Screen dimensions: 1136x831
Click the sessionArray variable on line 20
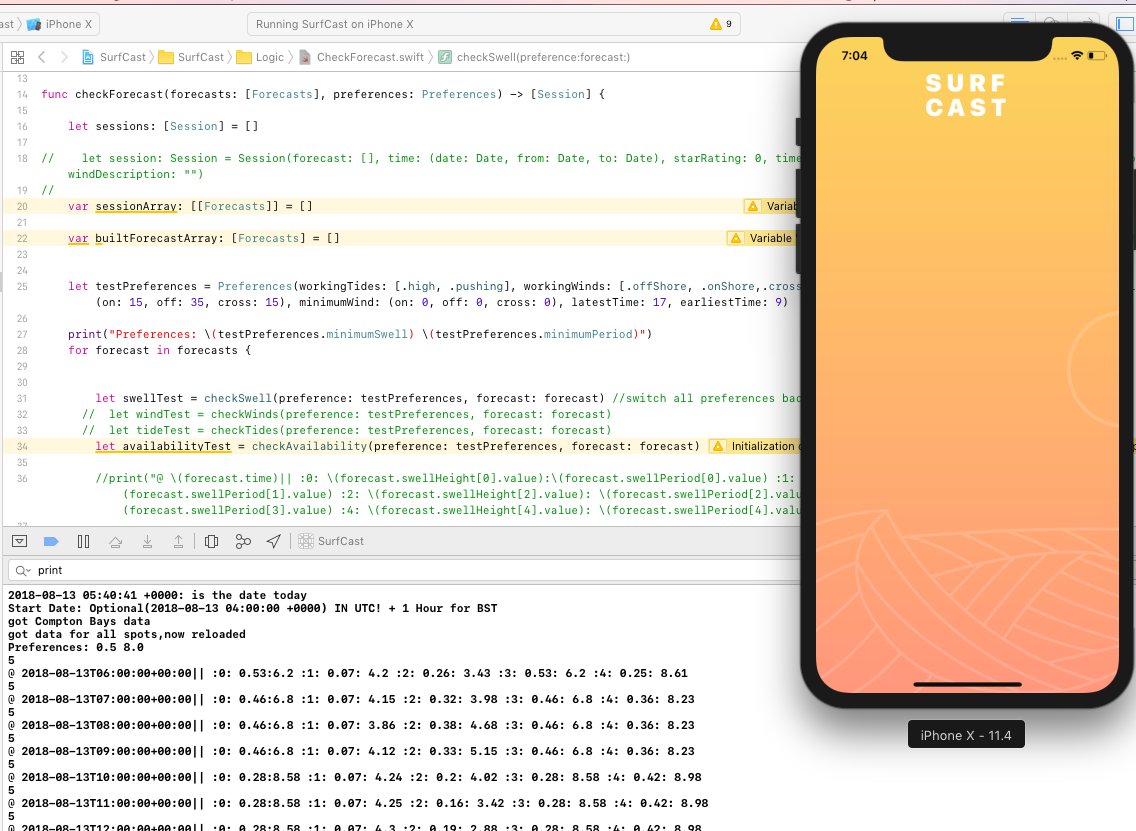pyautogui.click(x=136, y=206)
